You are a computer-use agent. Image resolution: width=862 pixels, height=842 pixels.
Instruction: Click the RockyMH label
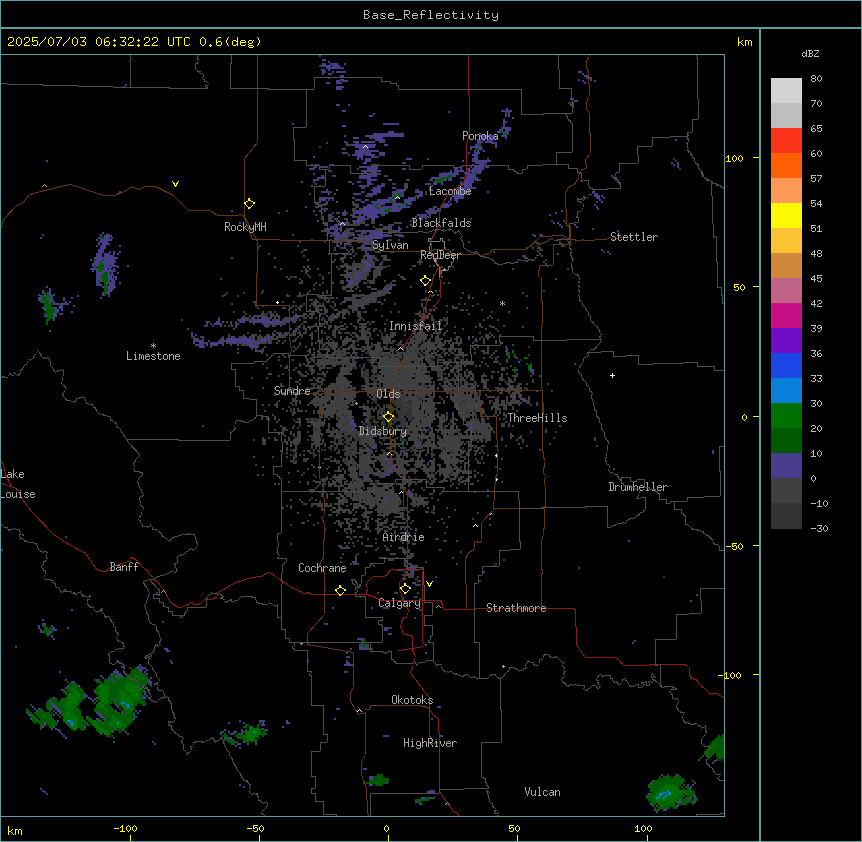pos(245,227)
